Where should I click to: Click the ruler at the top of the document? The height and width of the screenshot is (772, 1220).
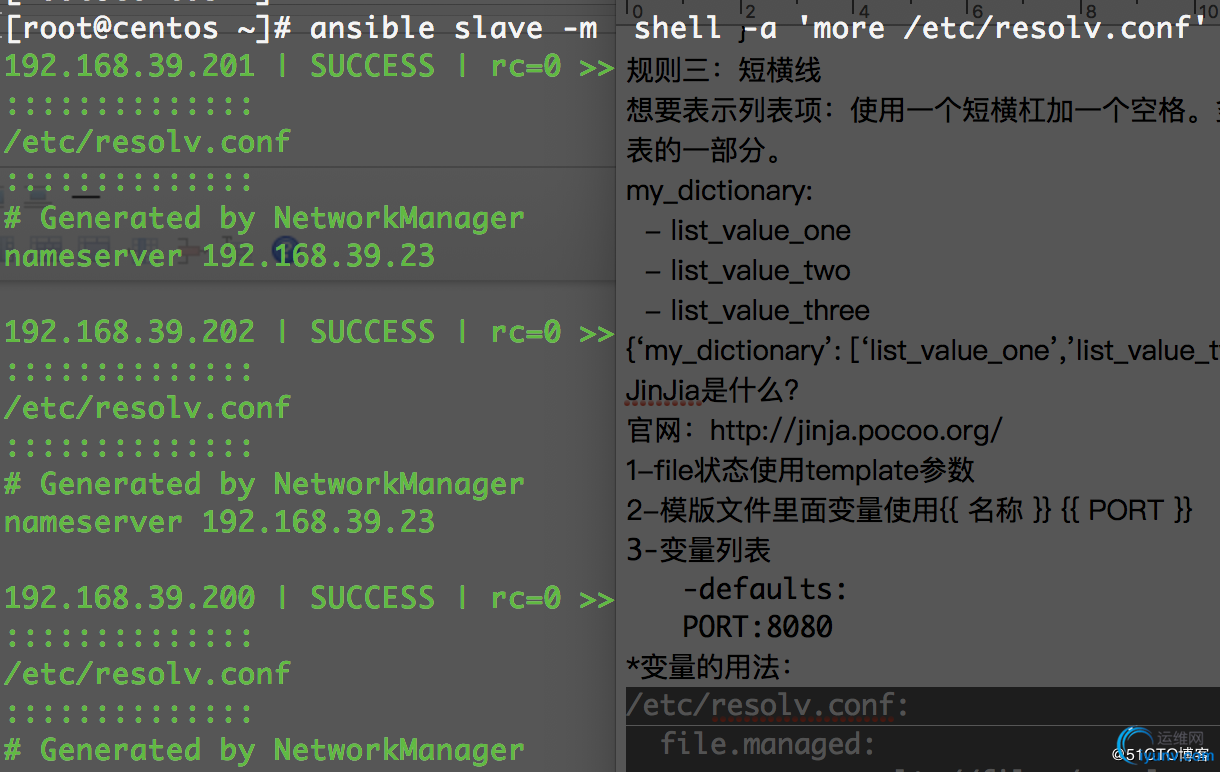point(918,7)
